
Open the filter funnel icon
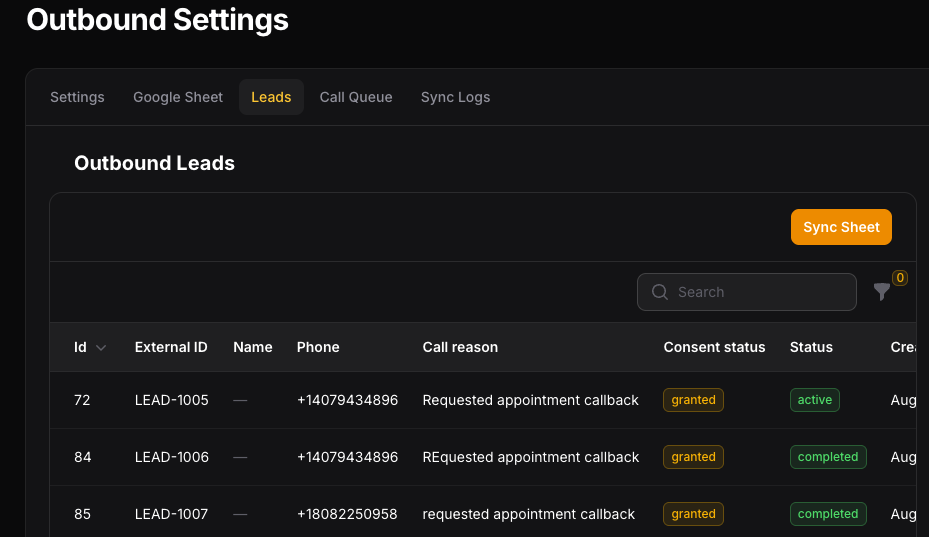882,292
